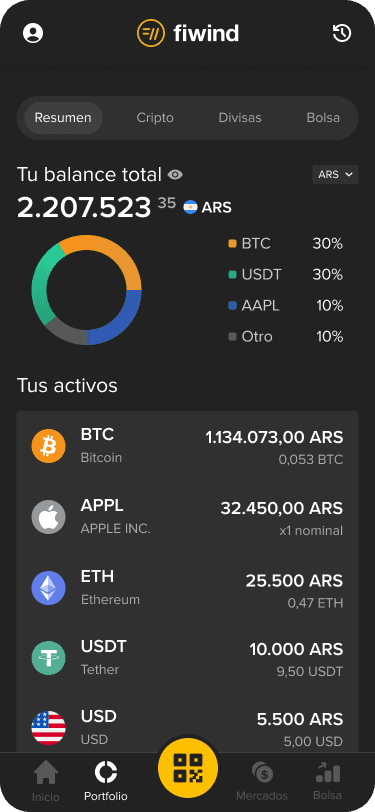Open Mercados coin icon in bottom bar
The image size is (375, 812).
click(x=262, y=773)
